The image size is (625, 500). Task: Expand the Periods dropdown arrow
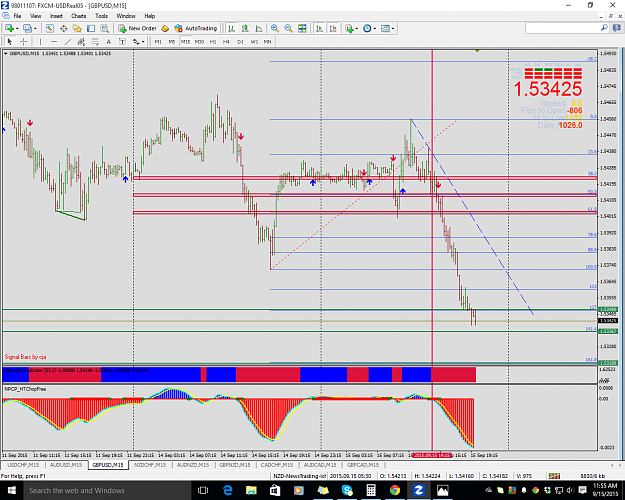tap(375, 28)
